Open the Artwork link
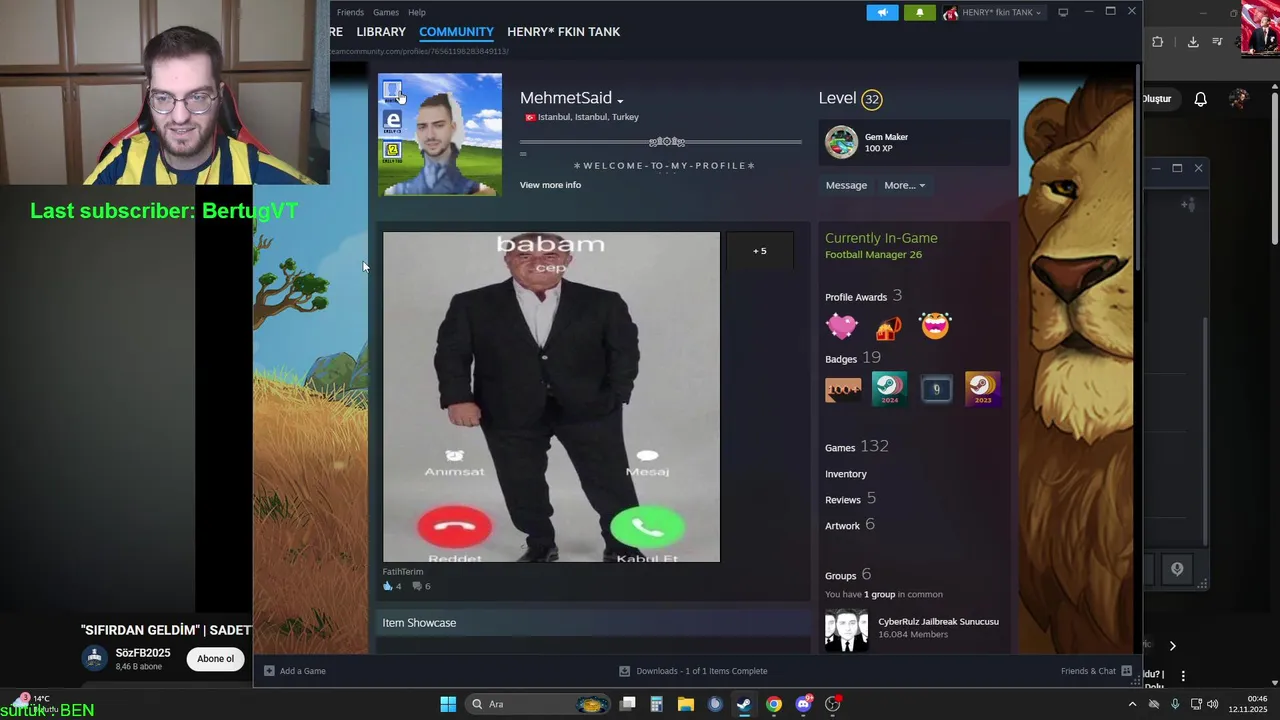This screenshot has height=720, width=1280. (x=842, y=526)
